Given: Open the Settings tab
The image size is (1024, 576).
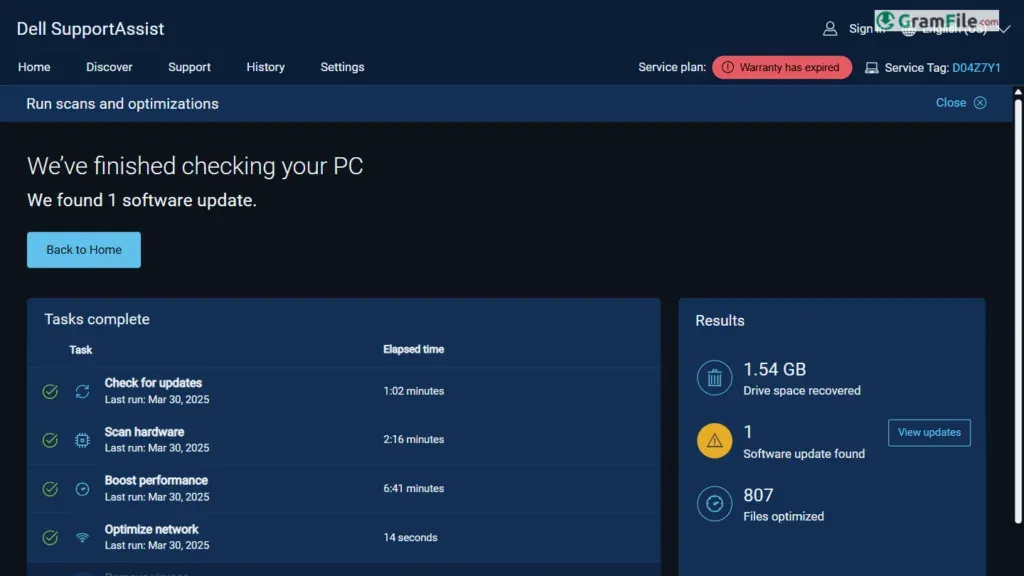Looking at the screenshot, I should click(x=342, y=67).
